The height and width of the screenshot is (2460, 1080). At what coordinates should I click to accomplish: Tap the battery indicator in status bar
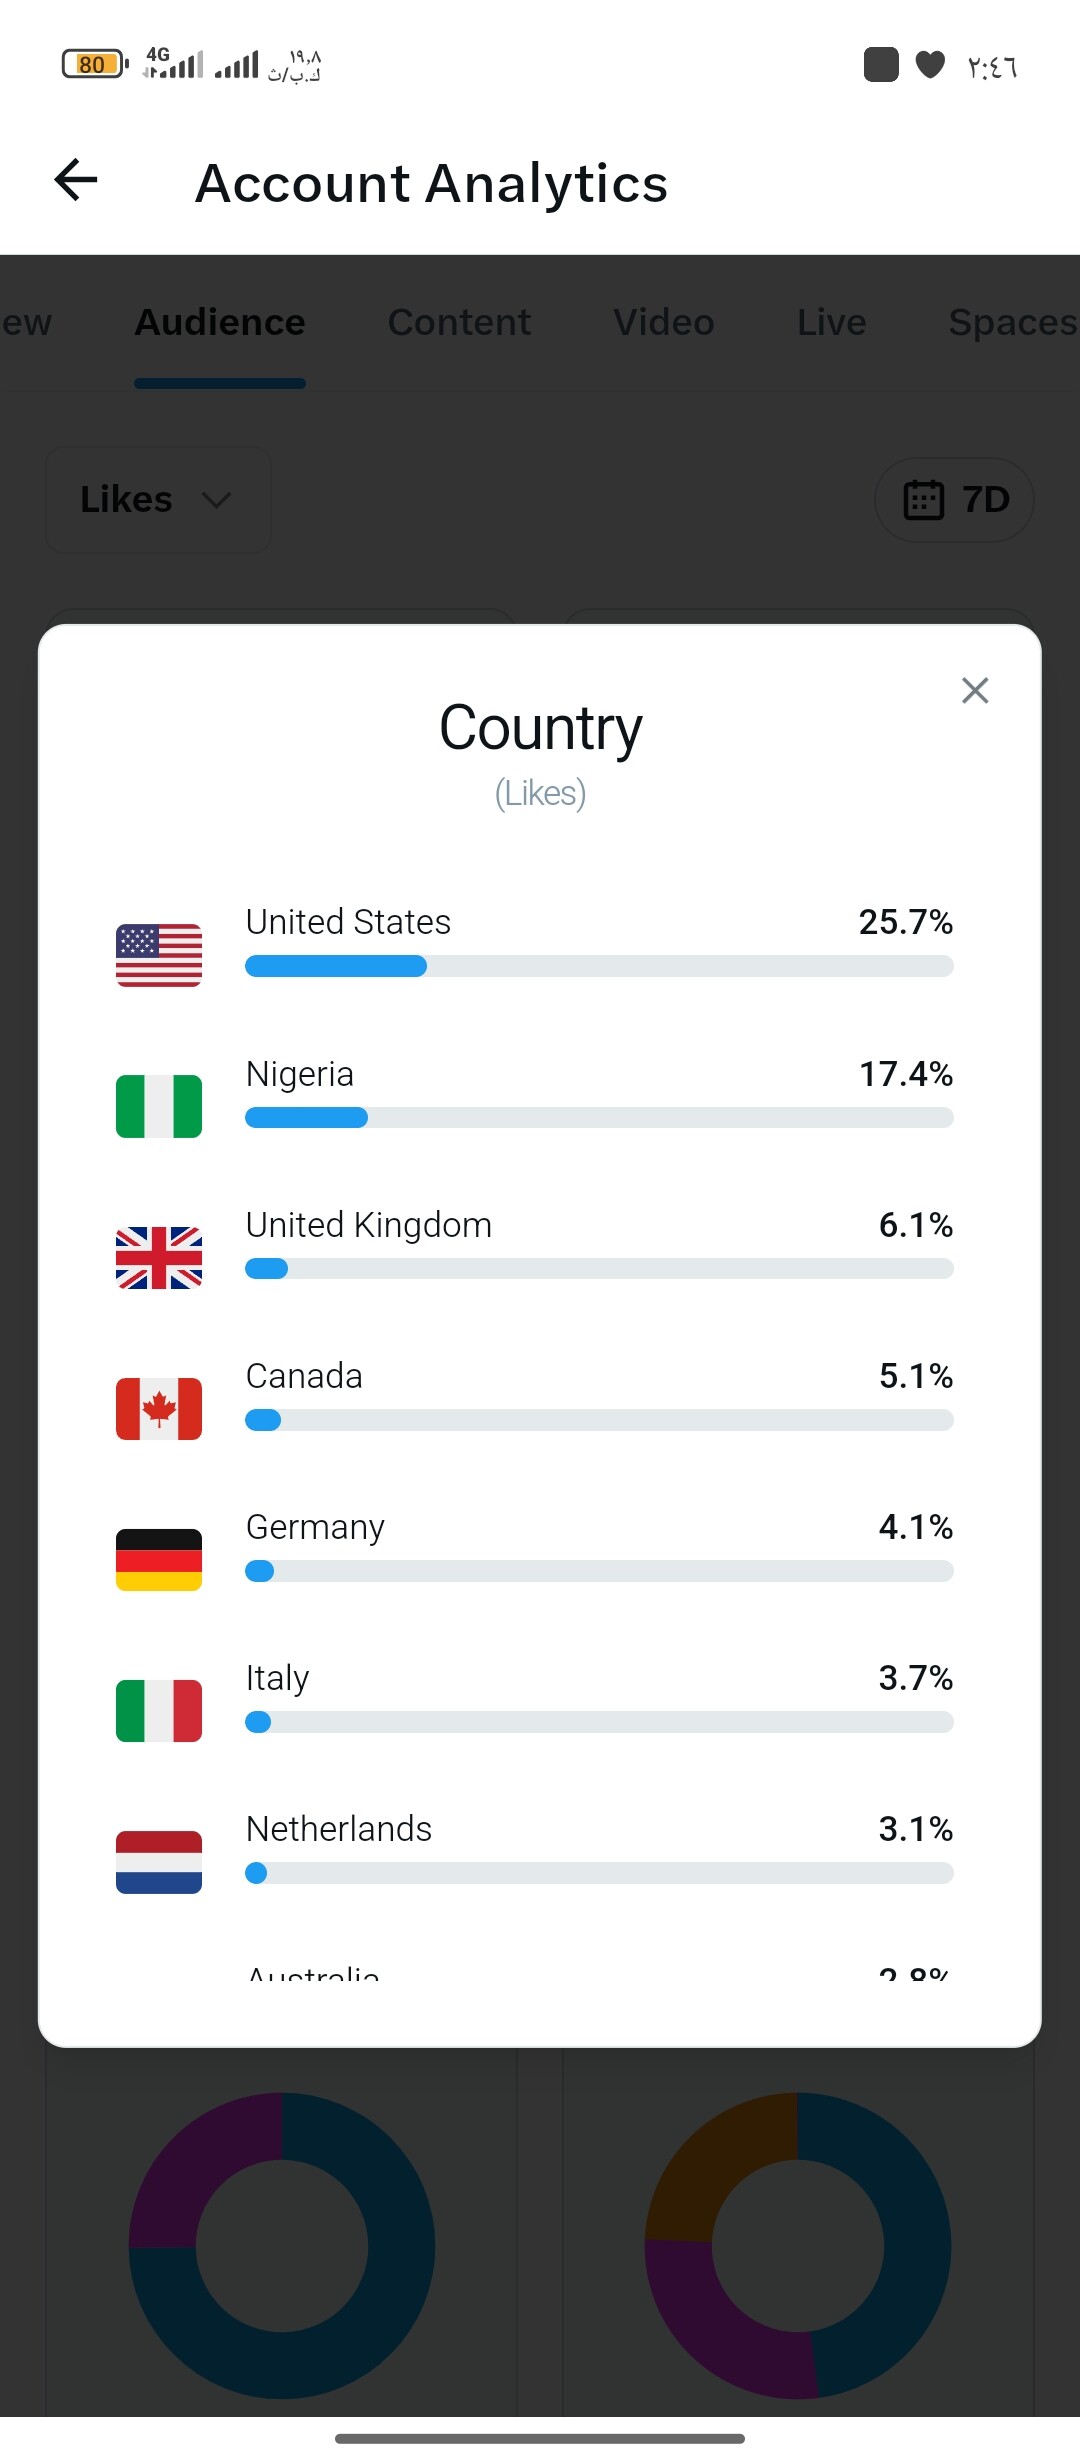point(94,65)
